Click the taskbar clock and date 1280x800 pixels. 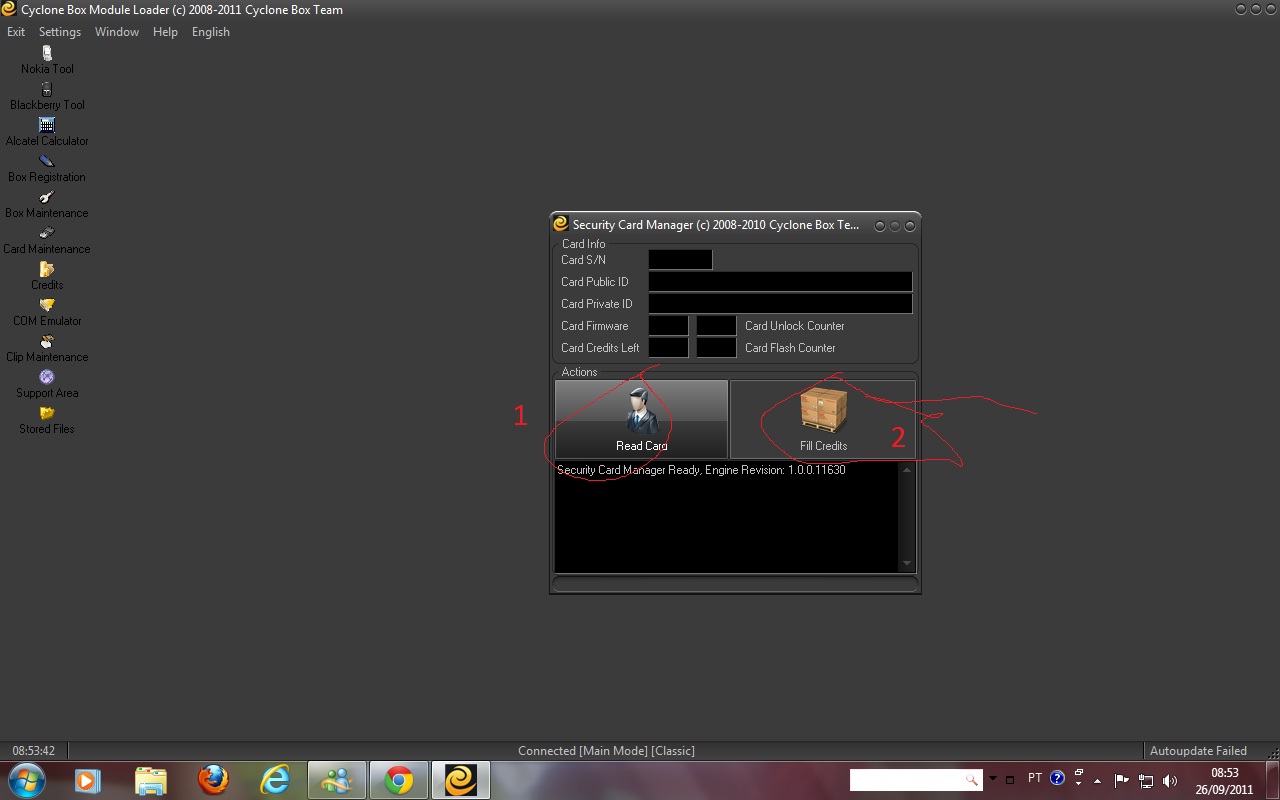1224,780
